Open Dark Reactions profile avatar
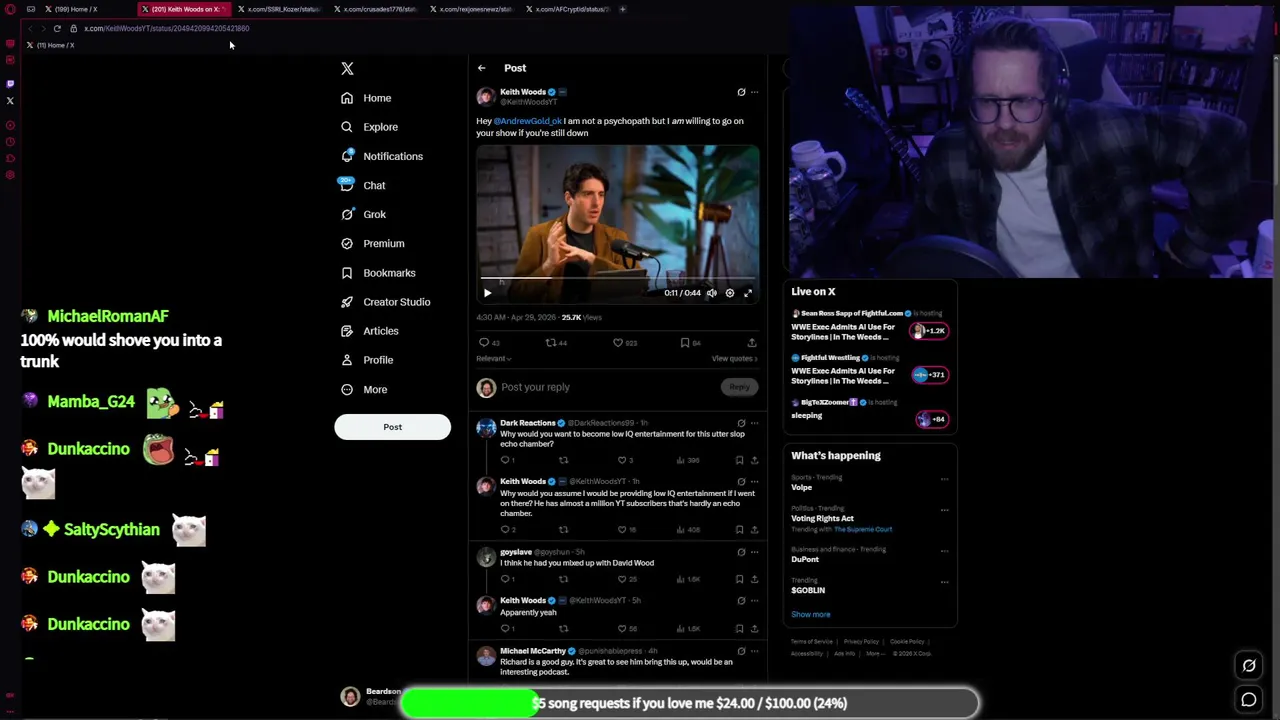 click(x=486, y=429)
